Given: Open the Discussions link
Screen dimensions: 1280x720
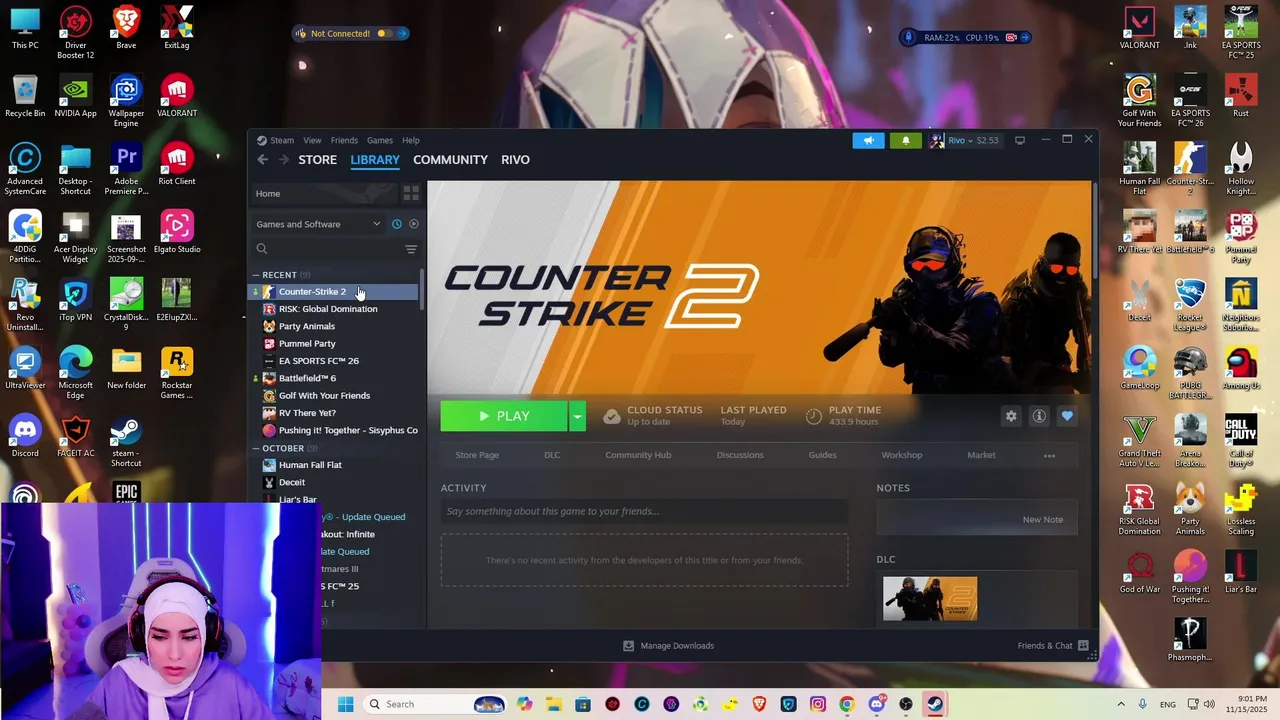Looking at the screenshot, I should 740,455.
